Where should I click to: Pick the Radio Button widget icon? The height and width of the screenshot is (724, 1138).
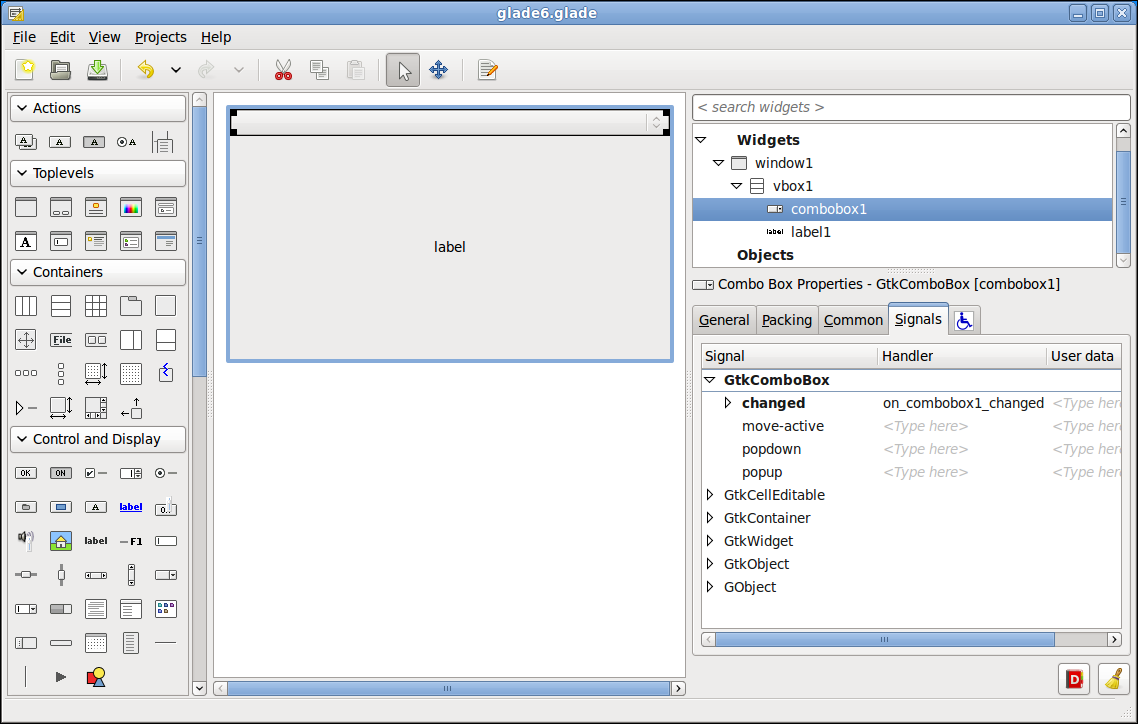[165, 473]
